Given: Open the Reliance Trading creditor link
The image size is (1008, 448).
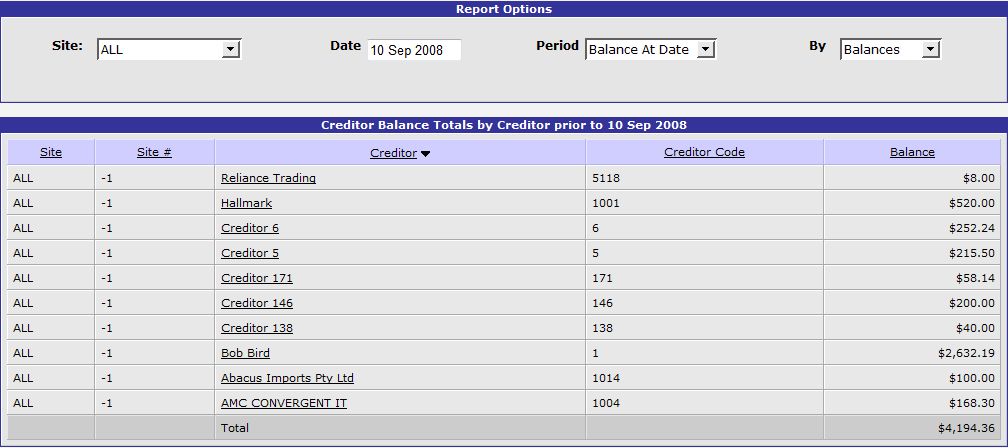Looking at the screenshot, I should 268,178.
